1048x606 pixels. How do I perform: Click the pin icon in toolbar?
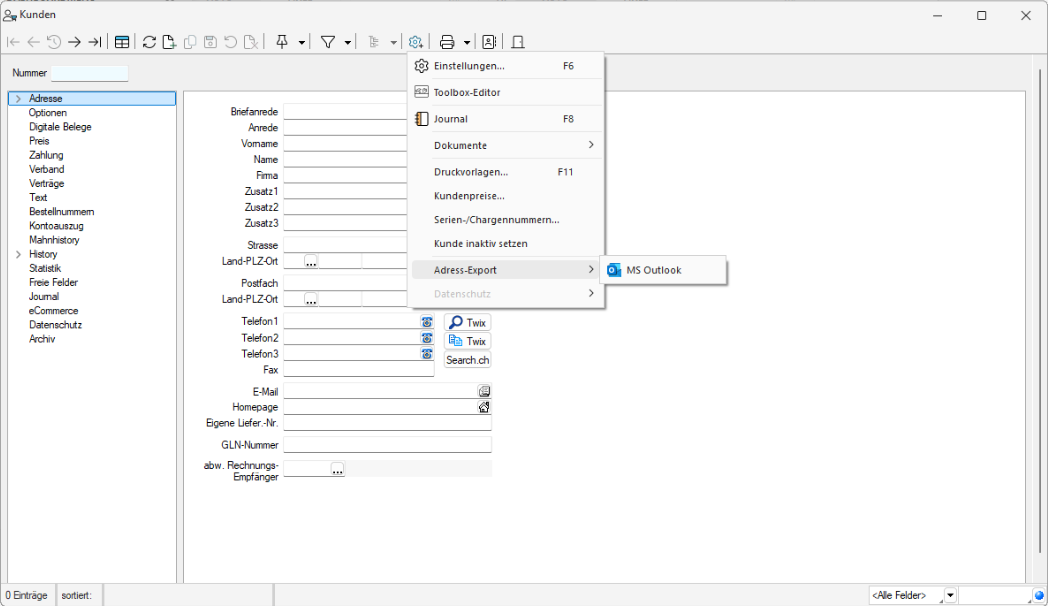(282, 42)
